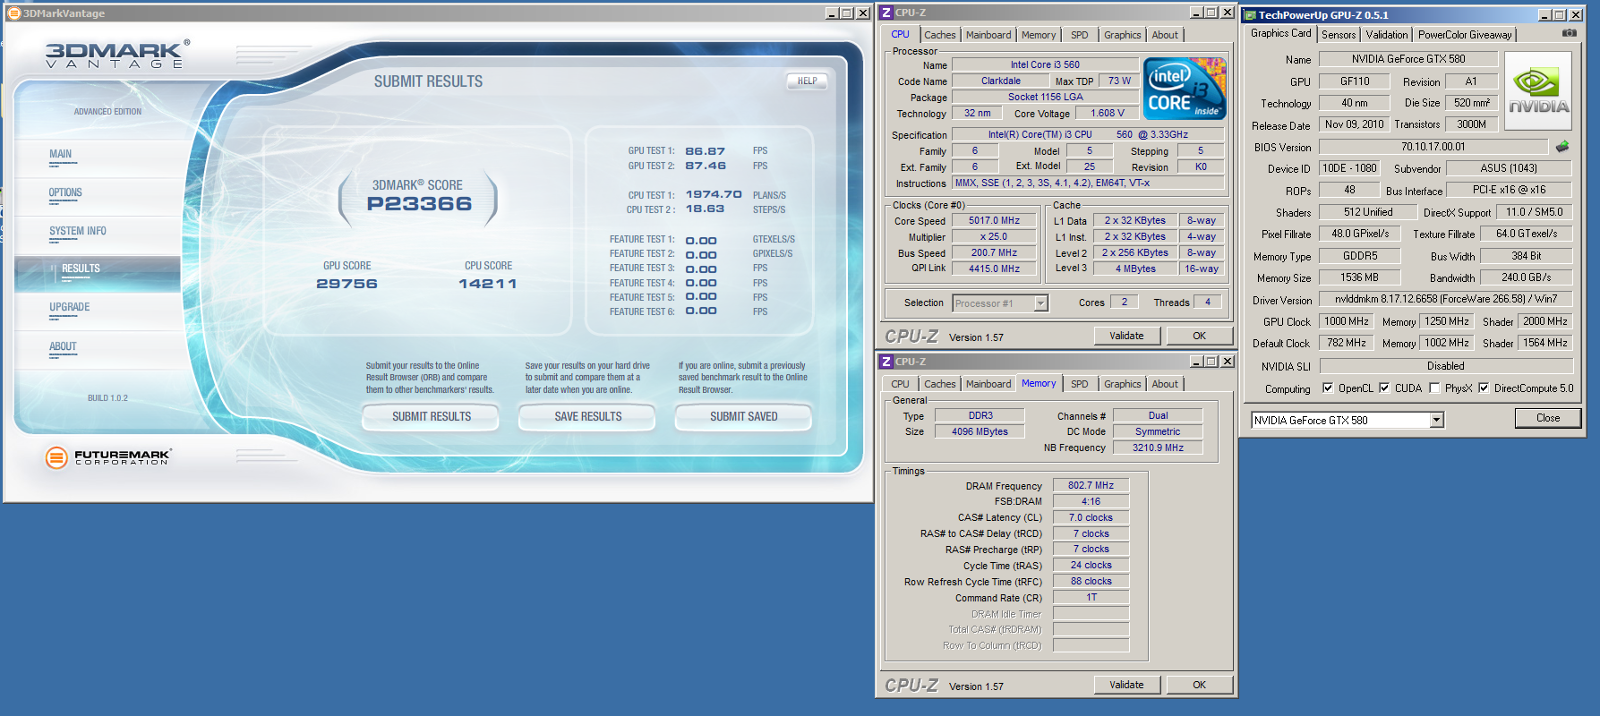Viewport: 1600px width, 716px height.
Task: Switch to Memory tab in top CPU-Z
Action: [x=1038, y=35]
